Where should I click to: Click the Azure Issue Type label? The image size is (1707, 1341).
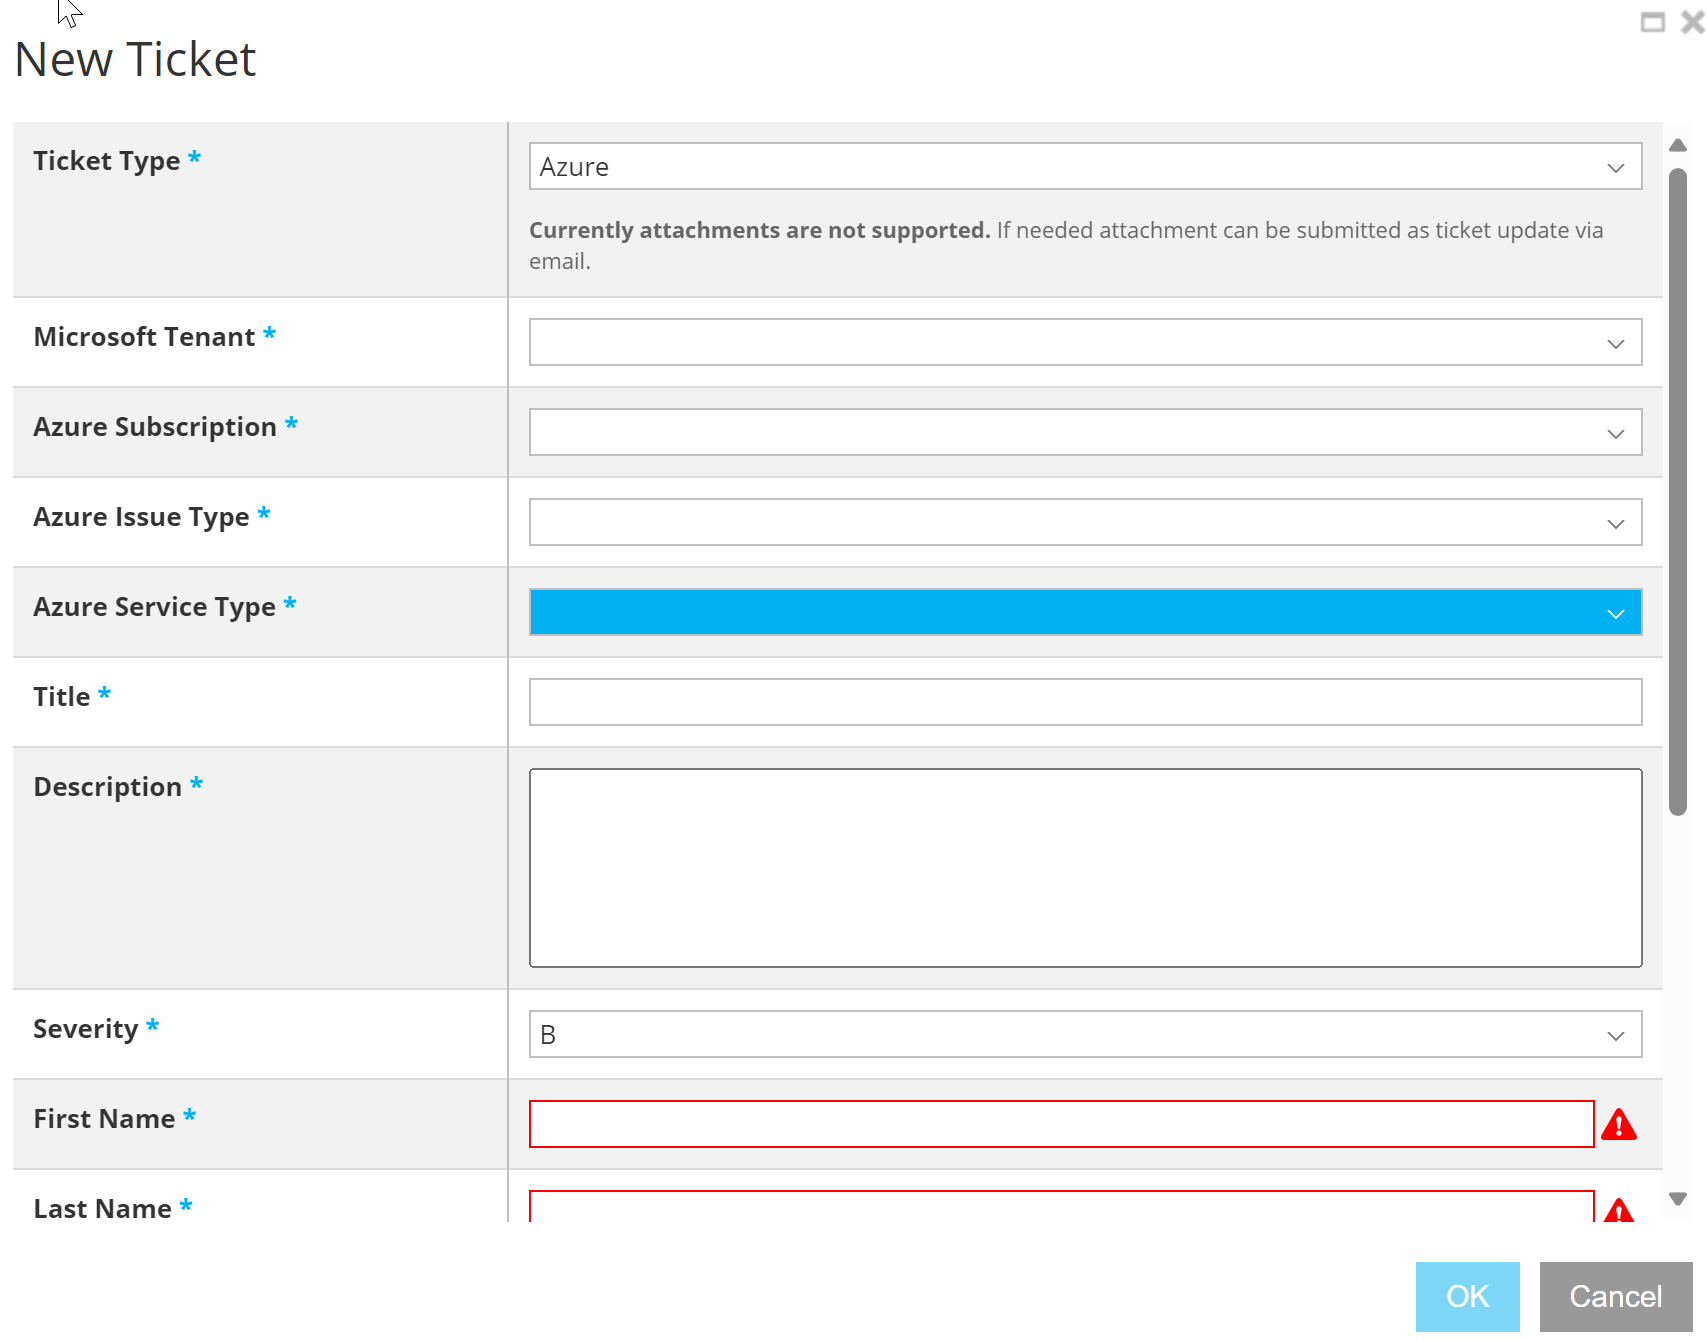tap(141, 516)
